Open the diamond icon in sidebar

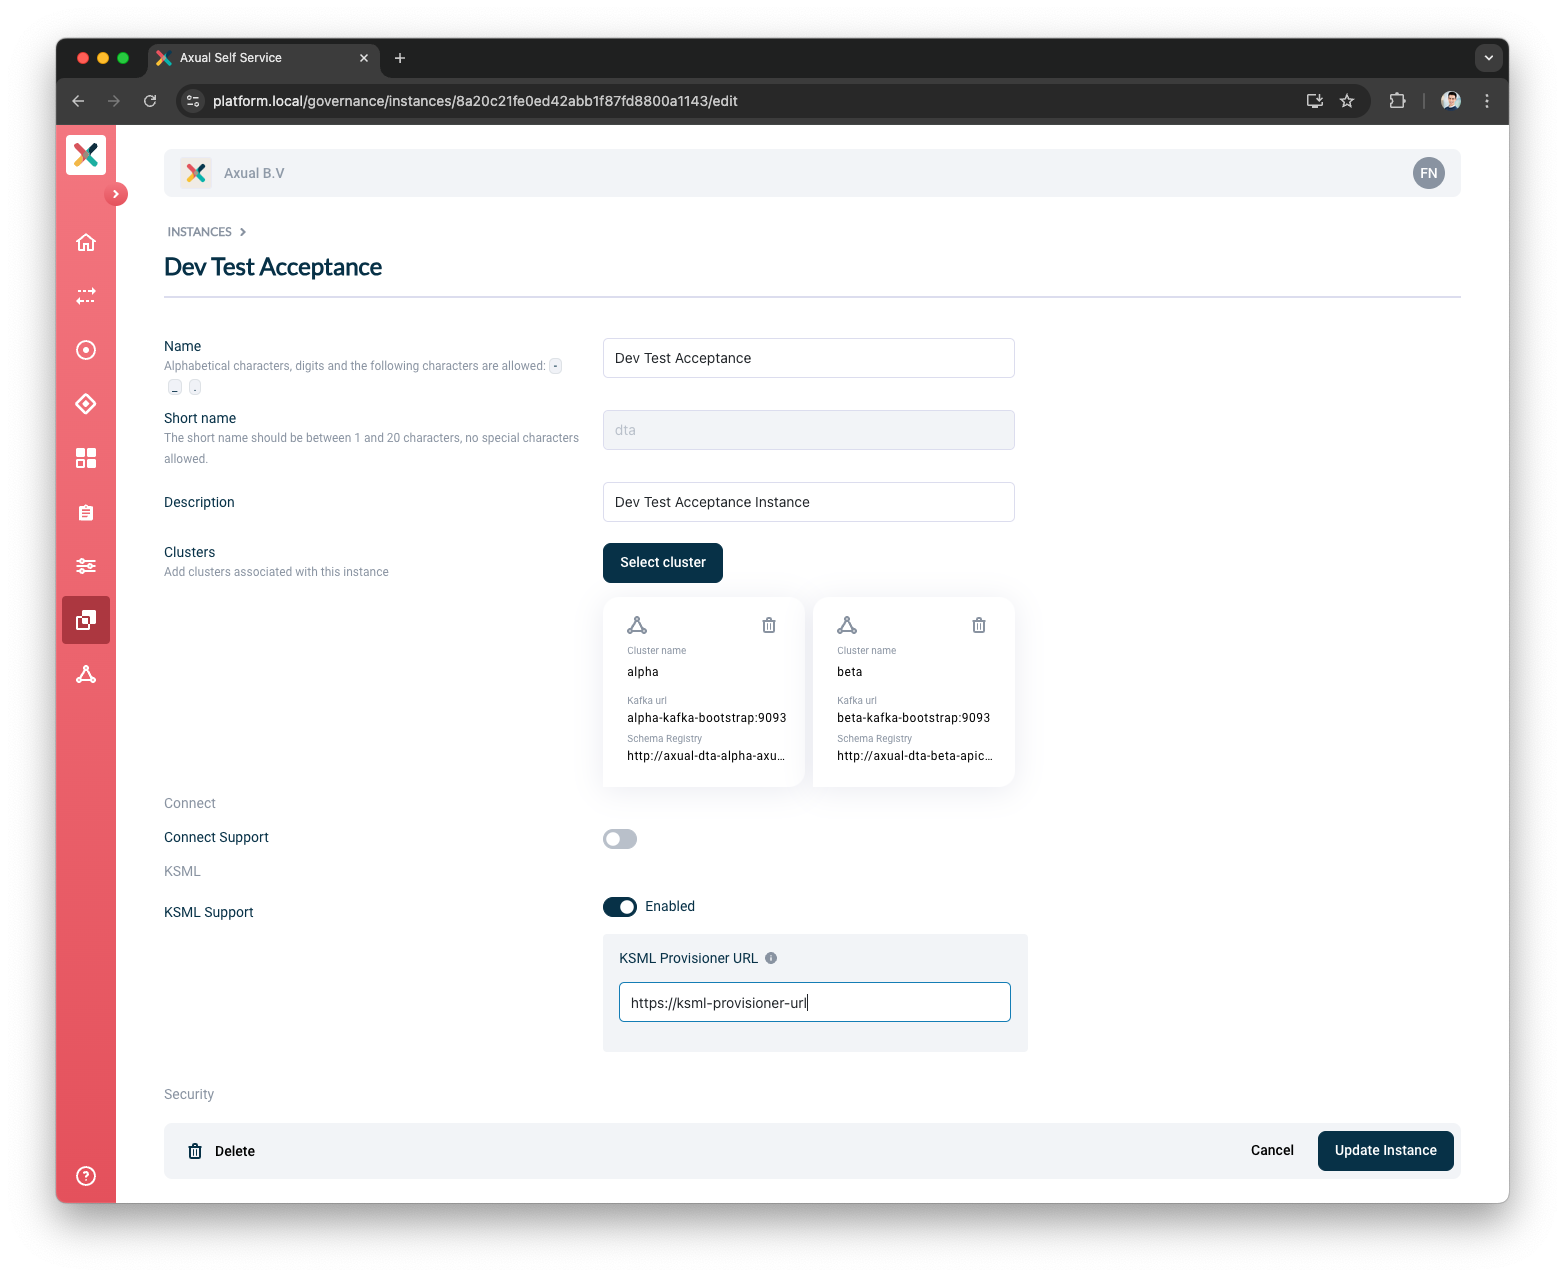click(x=86, y=404)
